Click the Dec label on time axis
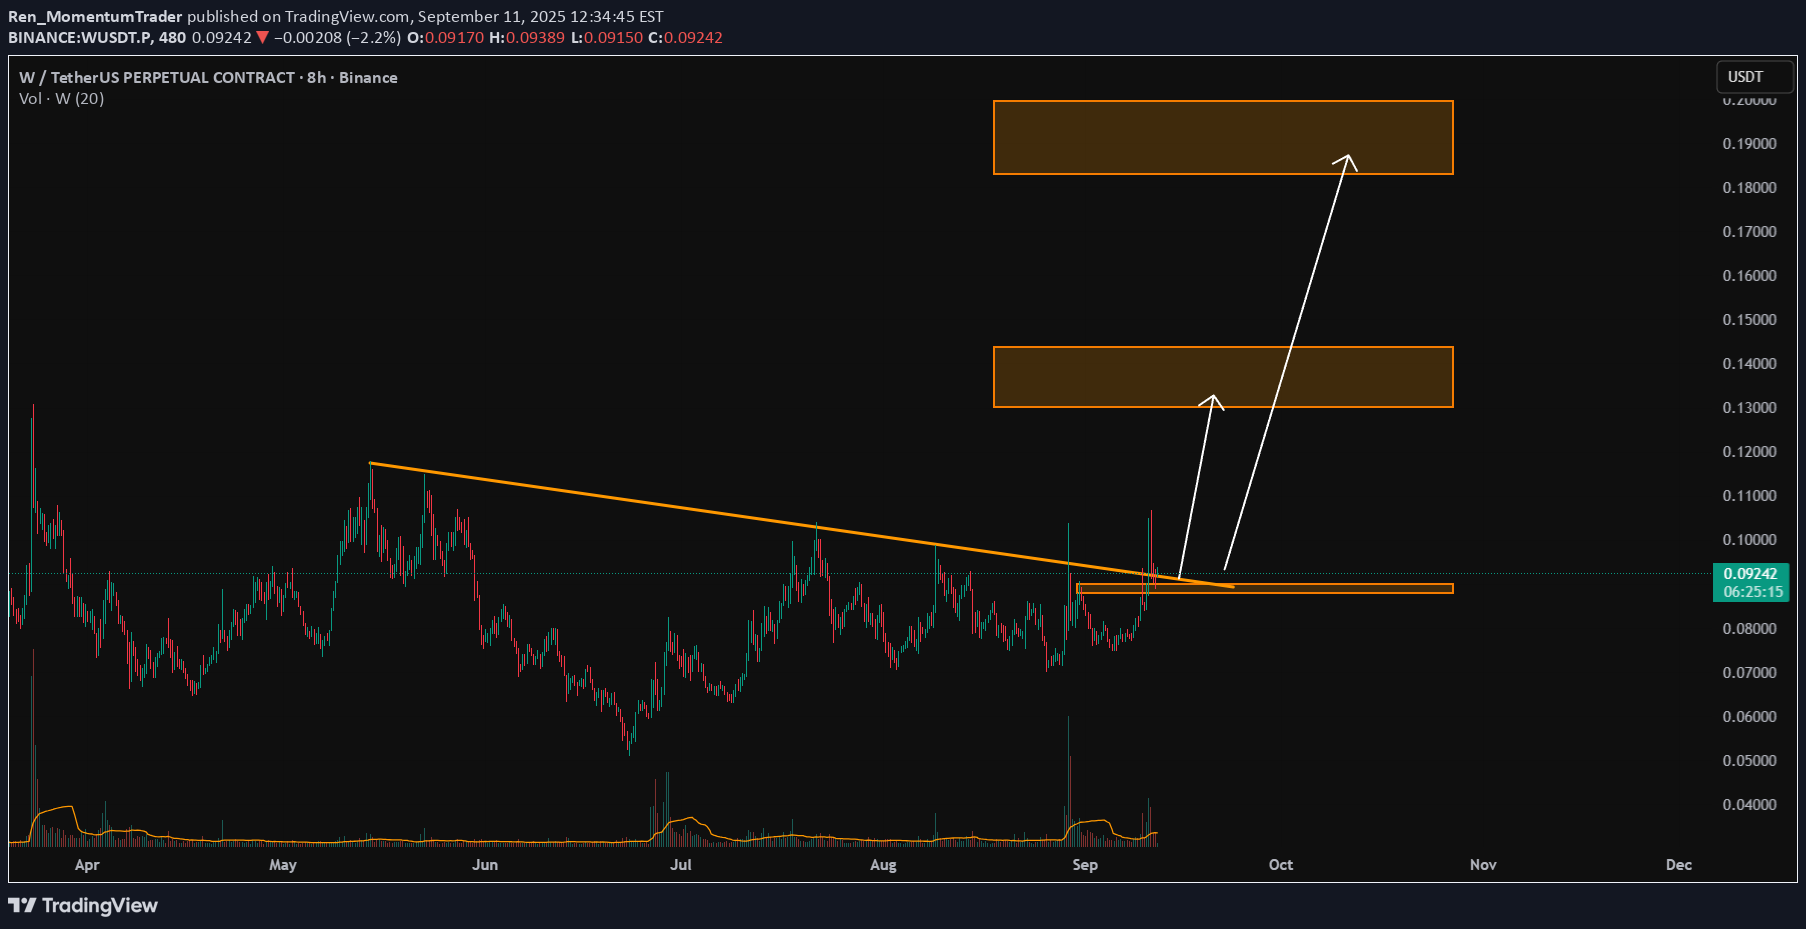 (x=1679, y=865)
